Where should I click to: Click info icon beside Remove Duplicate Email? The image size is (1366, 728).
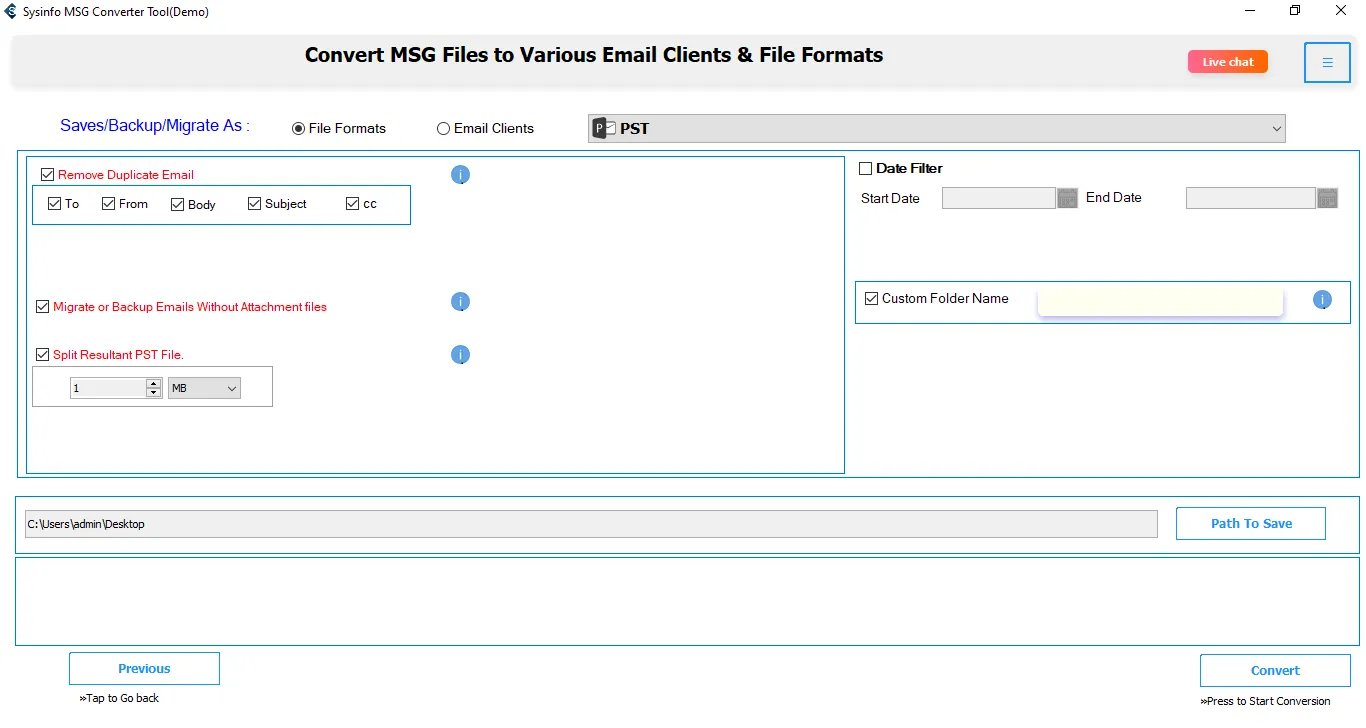tap(460, 175)
